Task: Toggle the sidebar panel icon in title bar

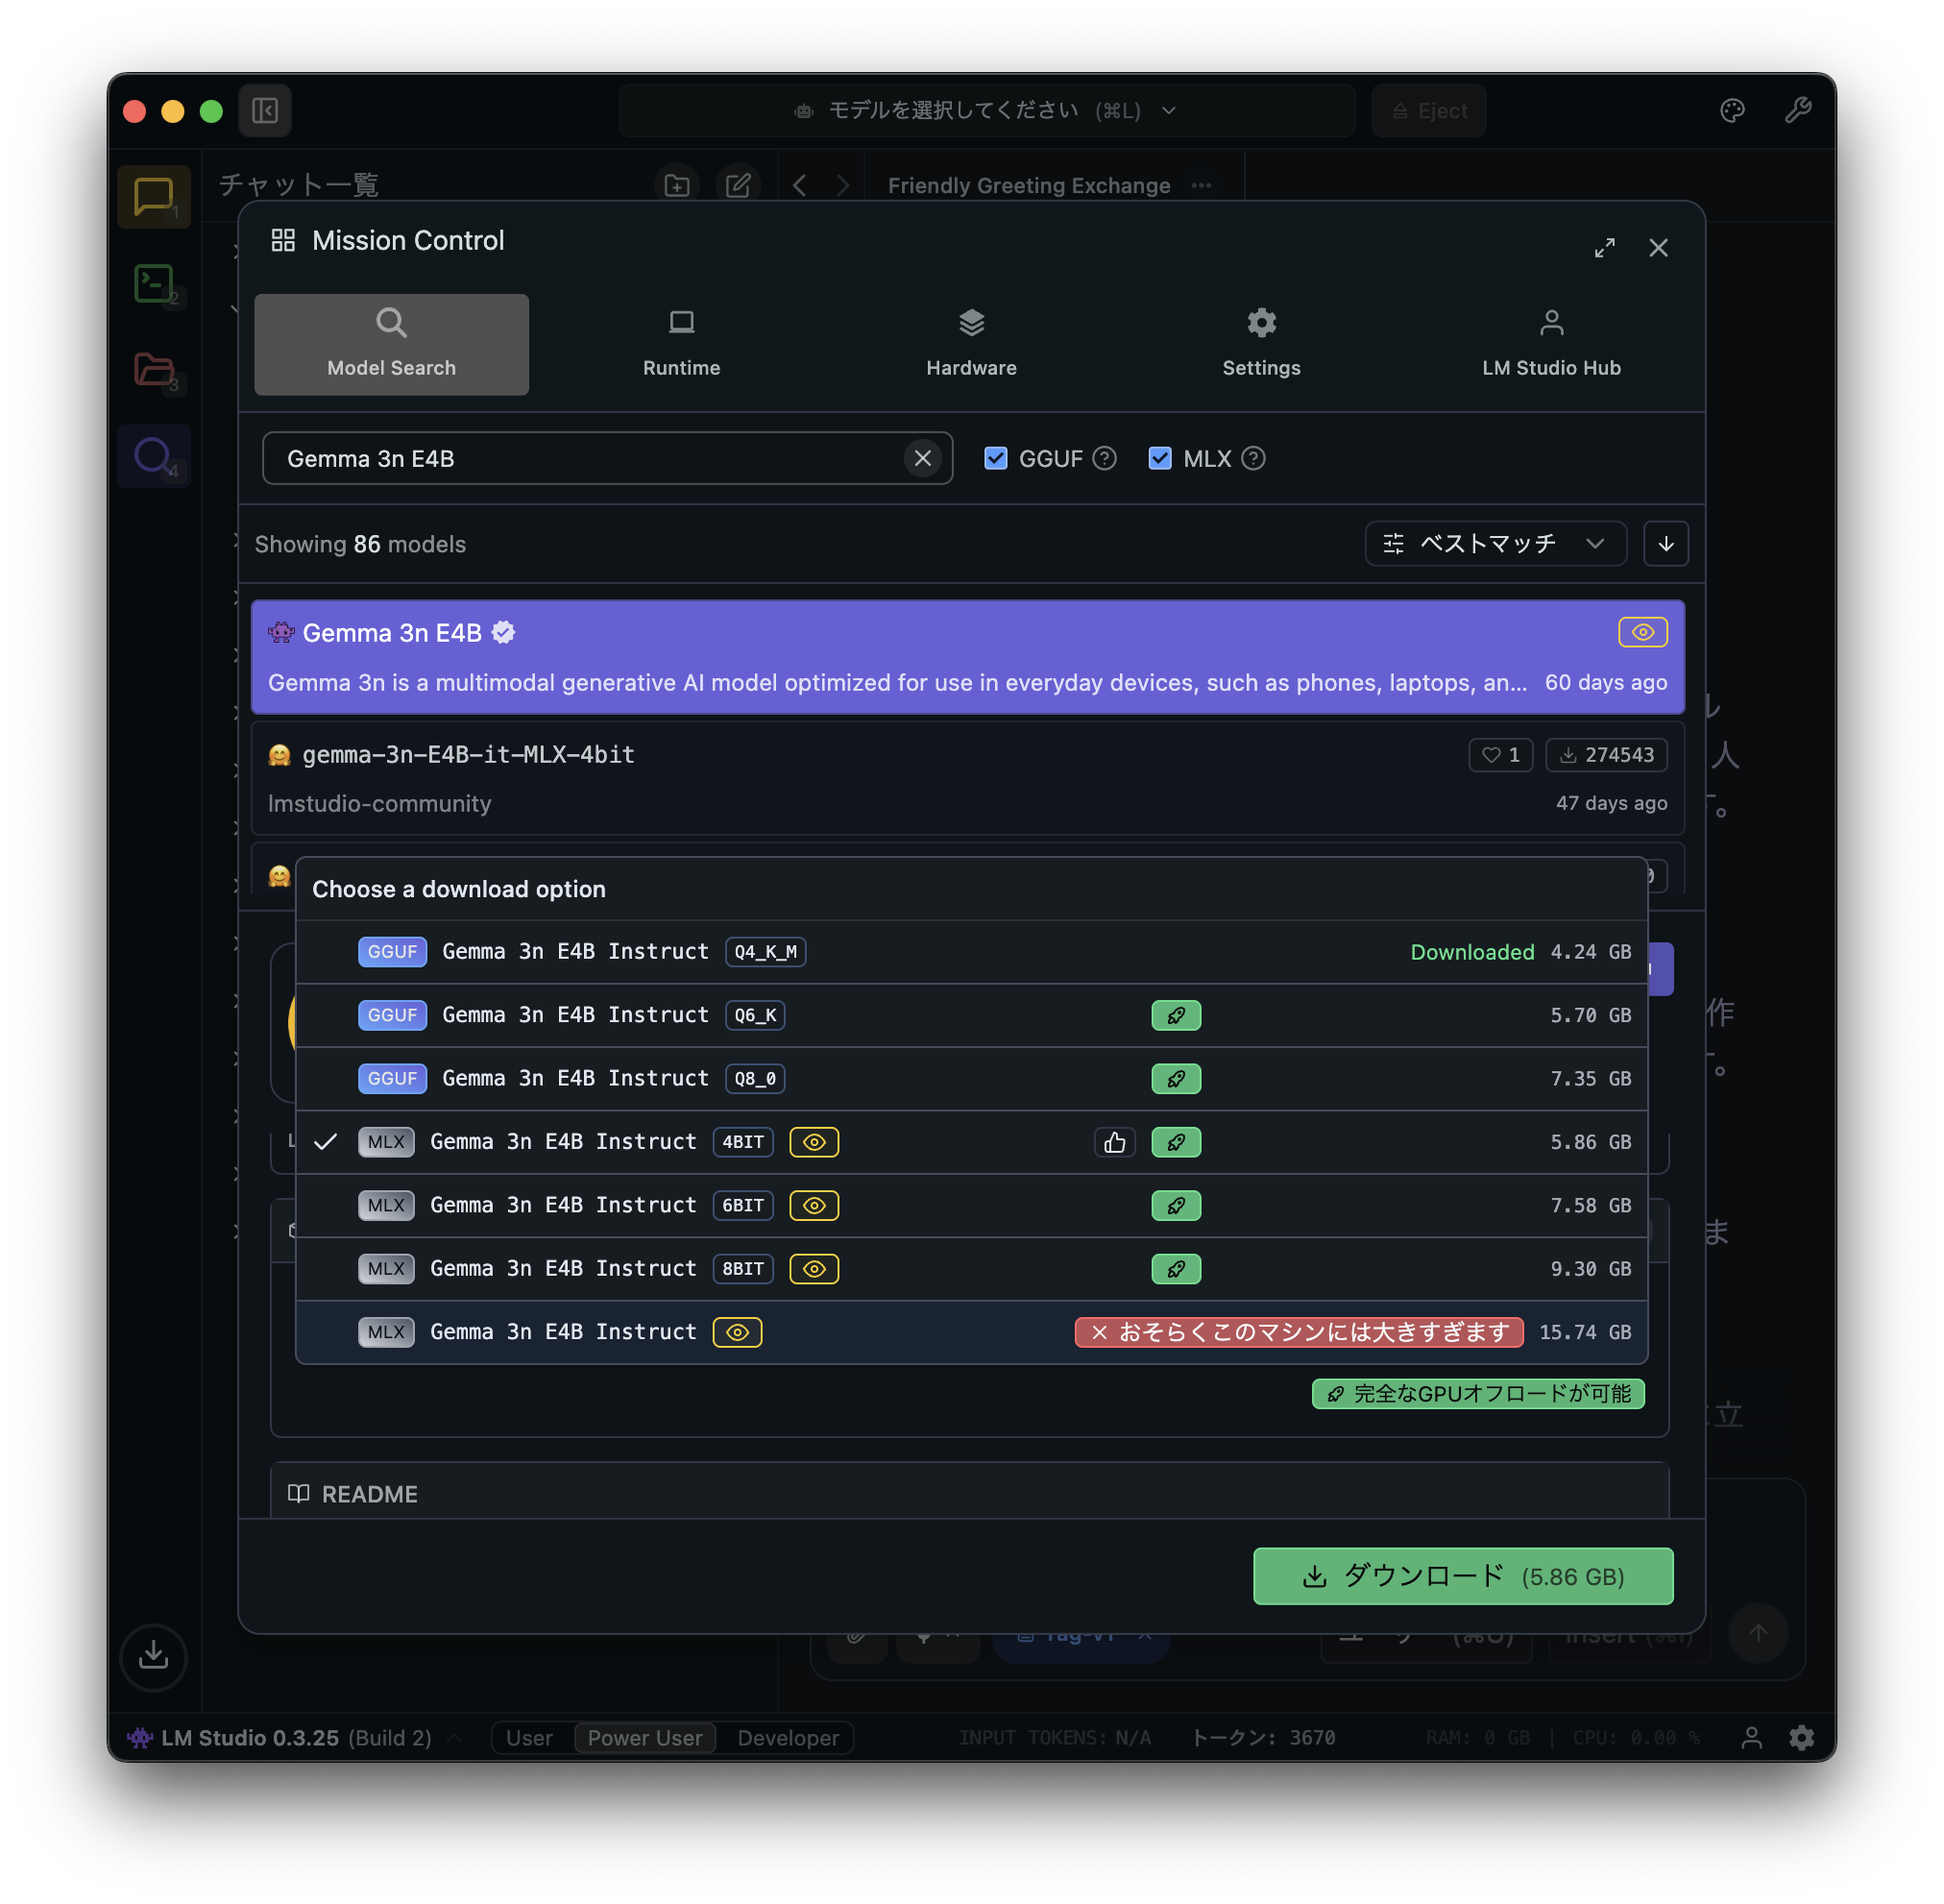Action: [265, 110]
